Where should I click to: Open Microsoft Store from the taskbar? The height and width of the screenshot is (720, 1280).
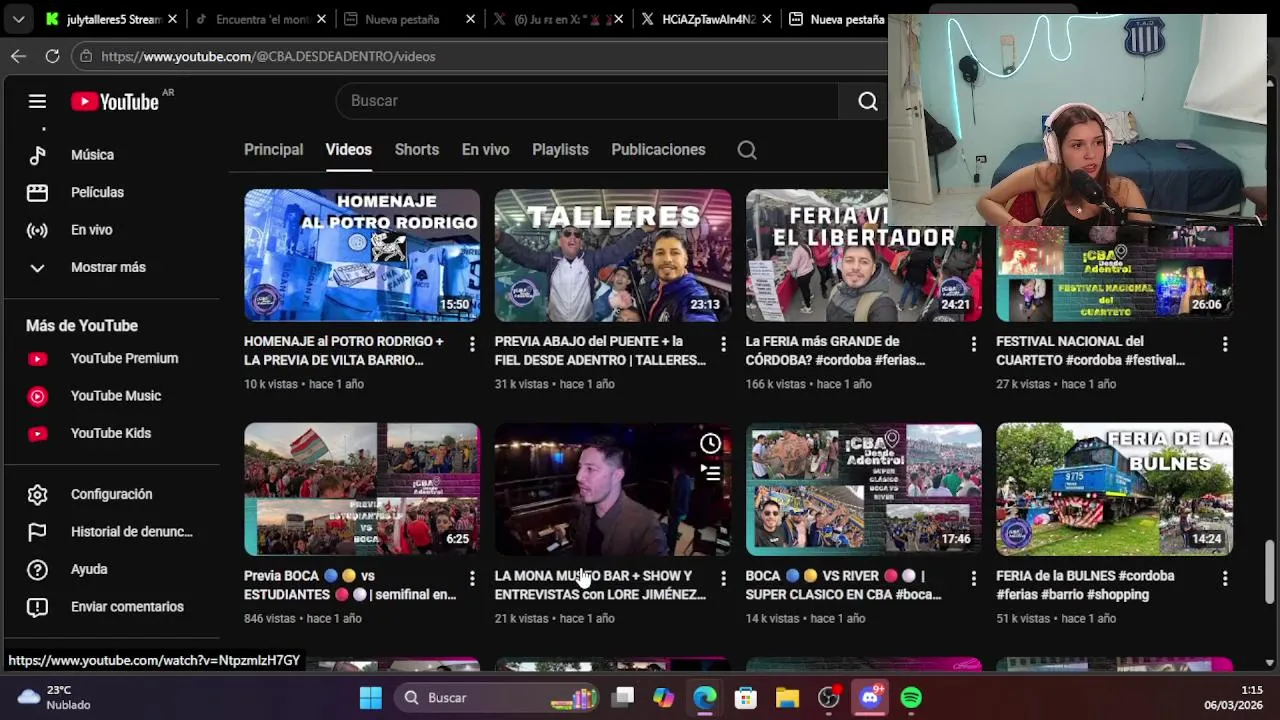pos(746,698)
